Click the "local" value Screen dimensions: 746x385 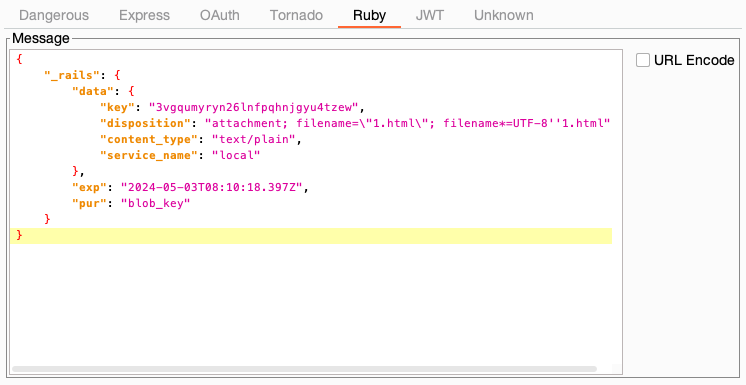click(236, 155)
